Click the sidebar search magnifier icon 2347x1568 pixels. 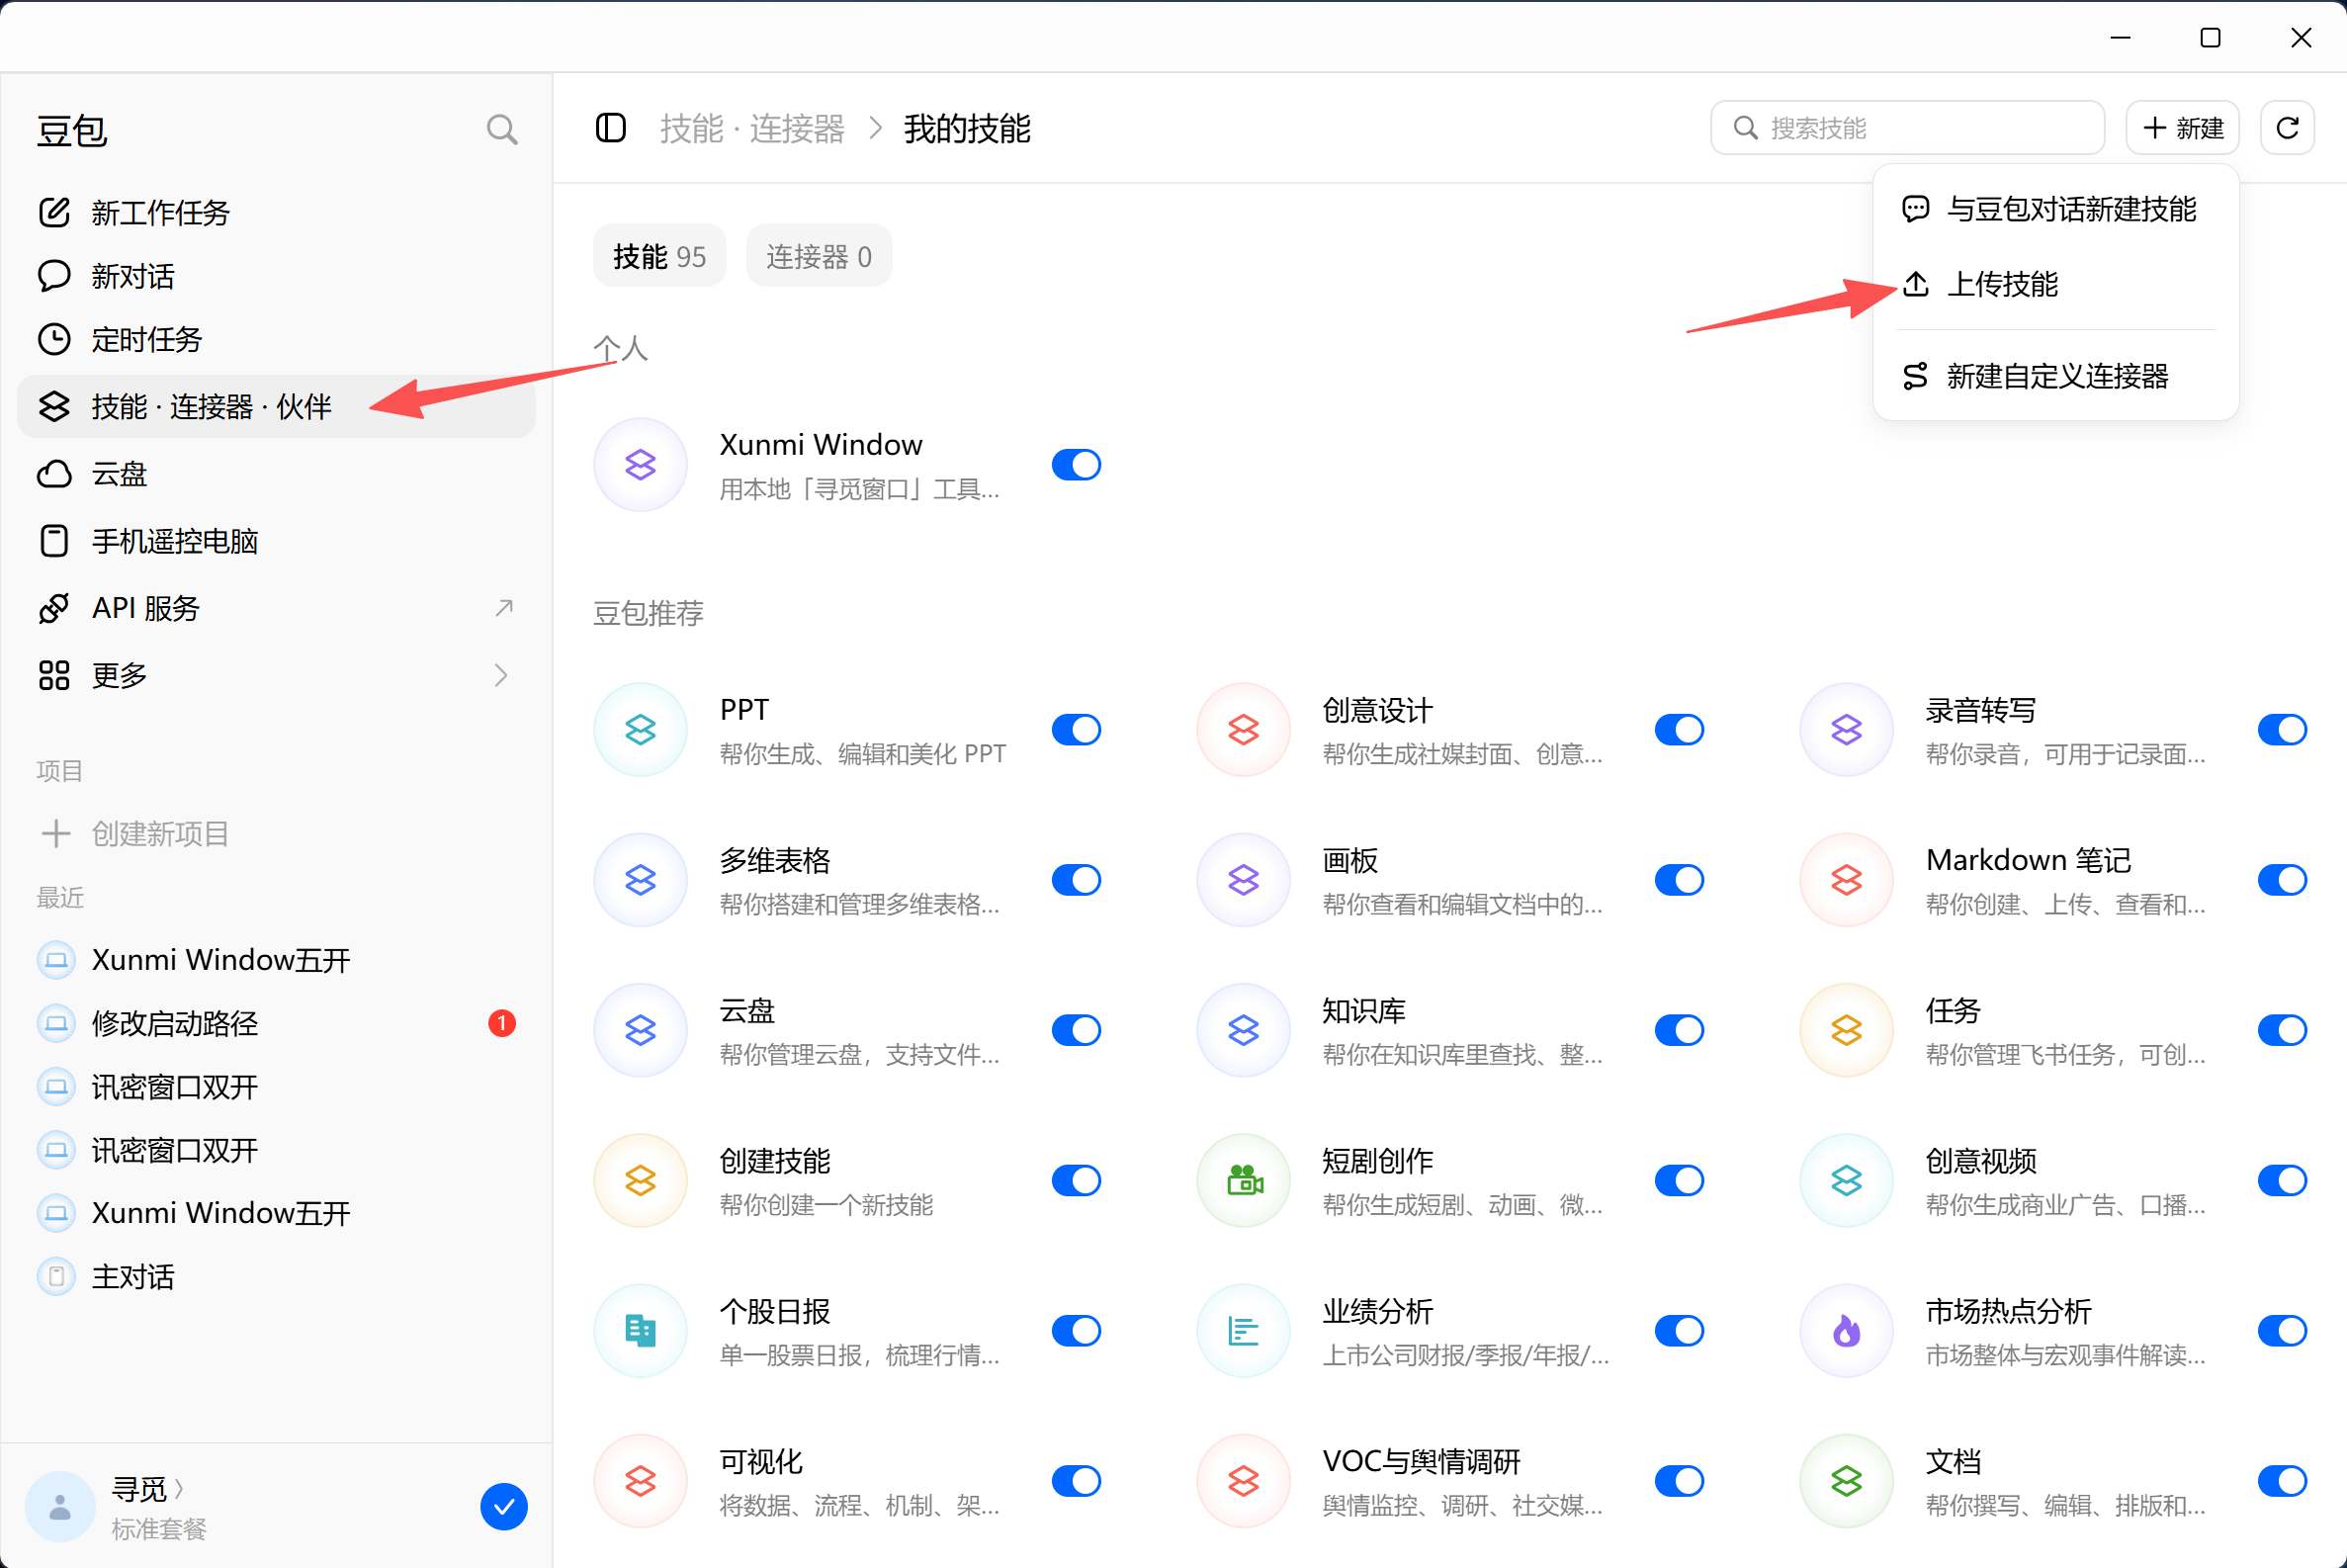point(502,130)
